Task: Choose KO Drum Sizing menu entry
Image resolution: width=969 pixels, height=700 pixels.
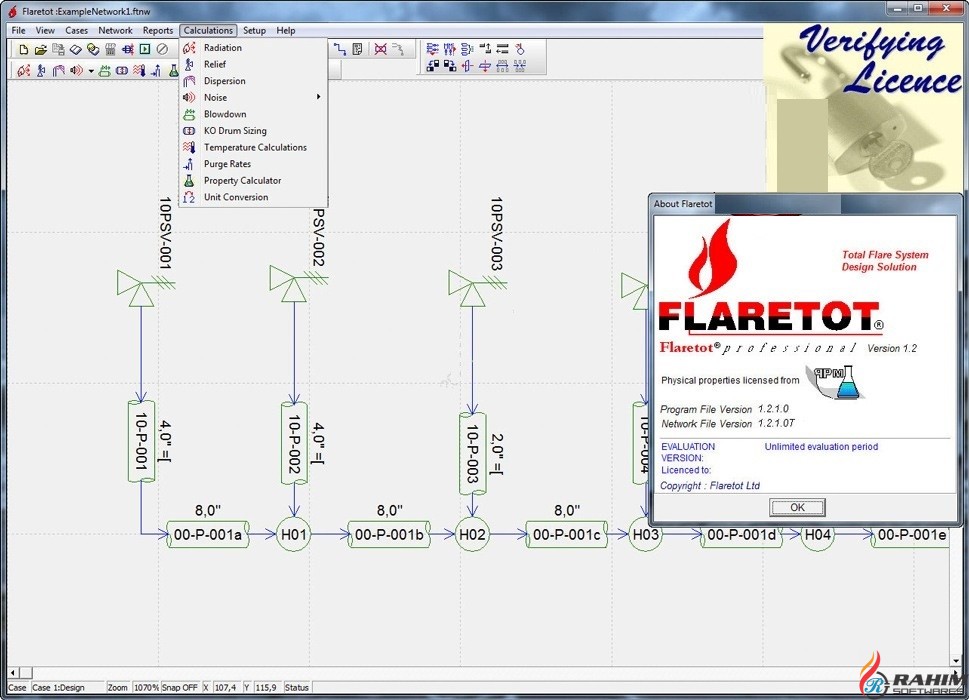Action: click(x=253, y=130)
